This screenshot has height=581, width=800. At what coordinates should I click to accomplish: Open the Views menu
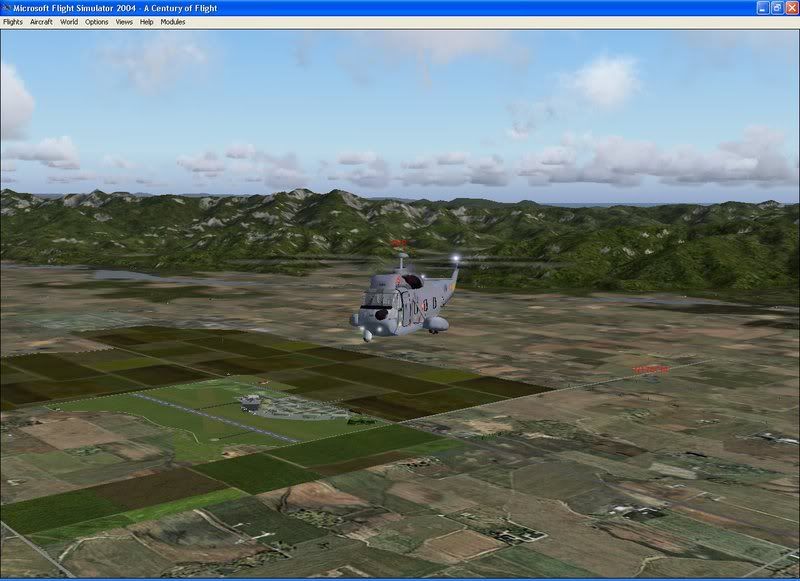[x=124, y=21]
